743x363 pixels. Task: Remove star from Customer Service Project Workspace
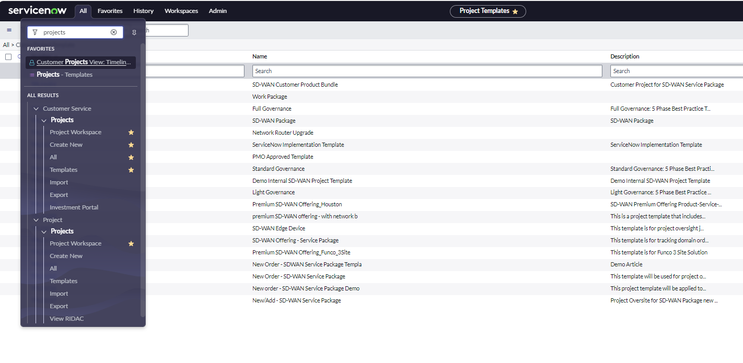(x=131, y=132)
